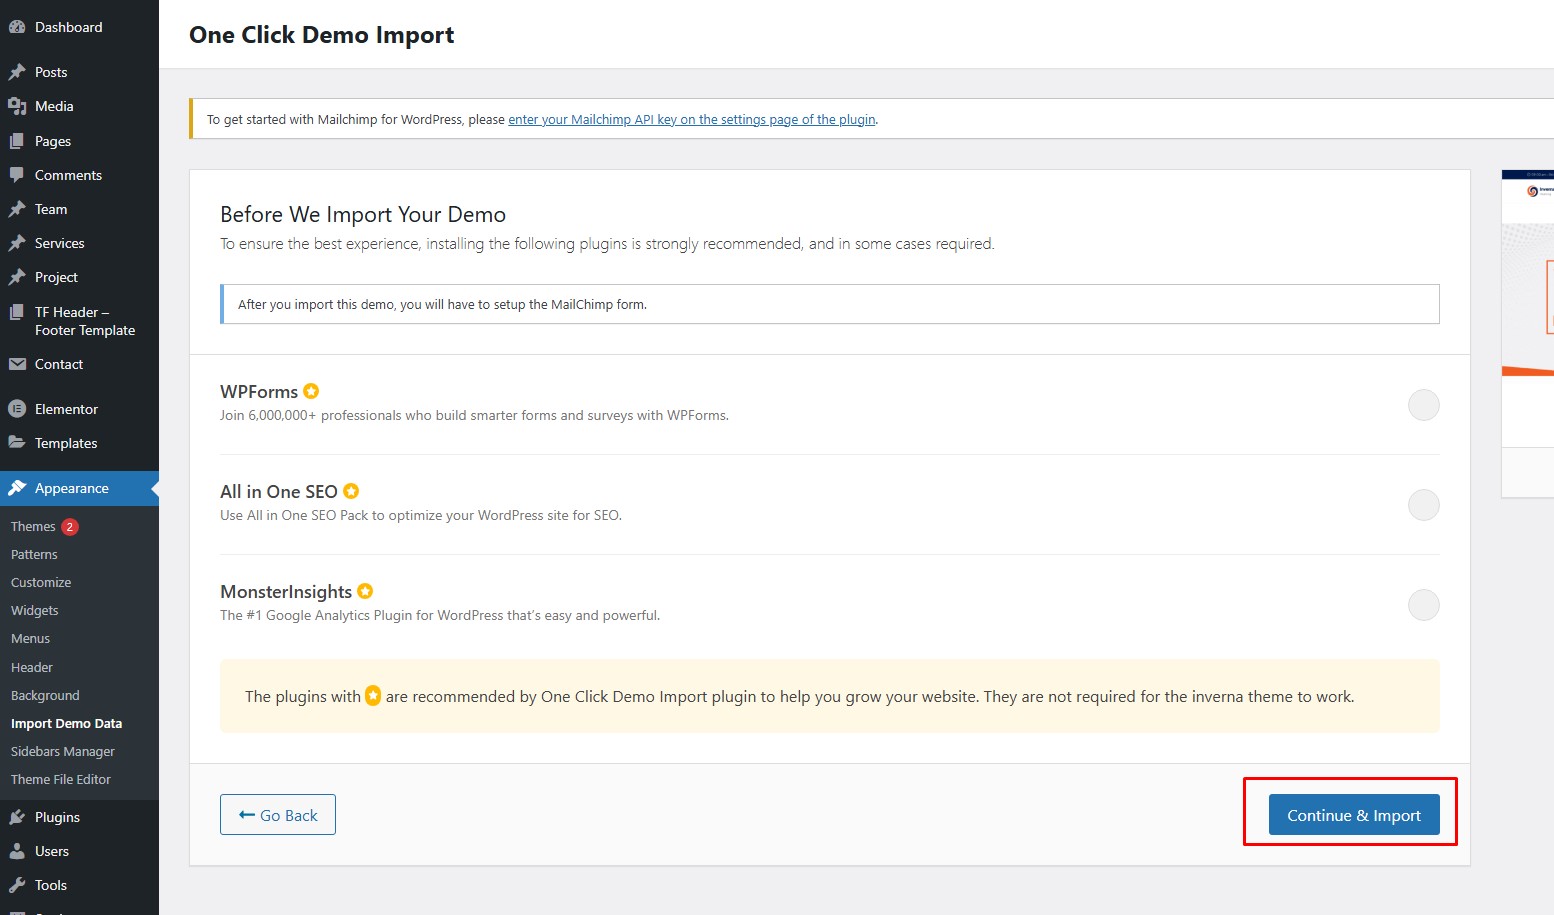Click the Project pin icon
The height and width of the screenshot is (915, 1554).
pyautogui.click(x=17, y=277)
